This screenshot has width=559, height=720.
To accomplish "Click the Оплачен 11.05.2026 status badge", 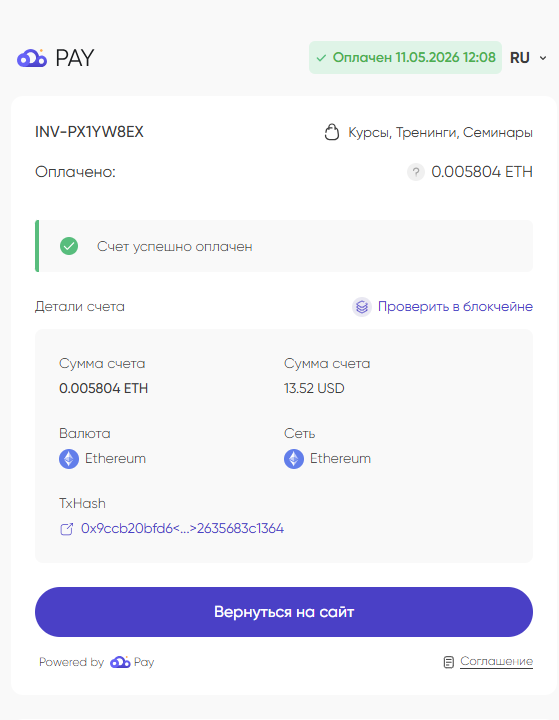I will 405,57.
